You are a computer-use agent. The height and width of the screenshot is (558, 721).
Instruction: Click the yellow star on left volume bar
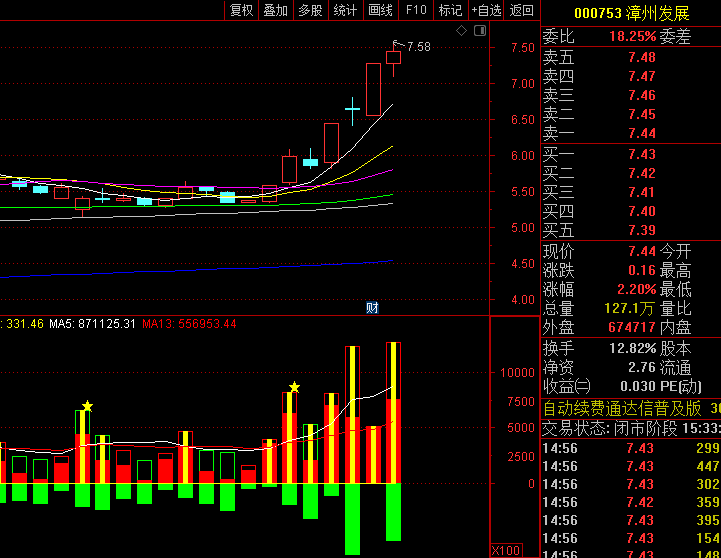[x=87, y=406]
